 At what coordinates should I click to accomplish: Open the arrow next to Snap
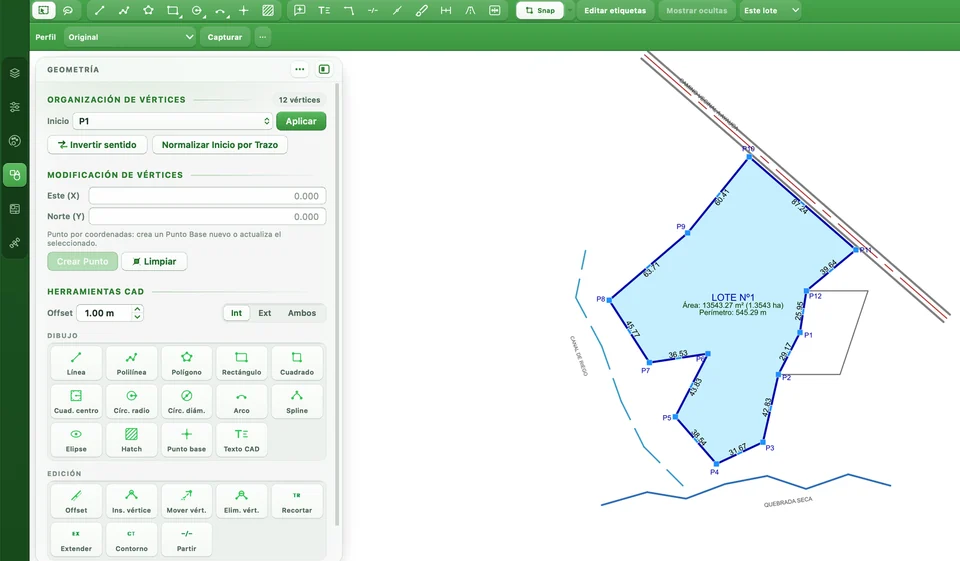570,10
